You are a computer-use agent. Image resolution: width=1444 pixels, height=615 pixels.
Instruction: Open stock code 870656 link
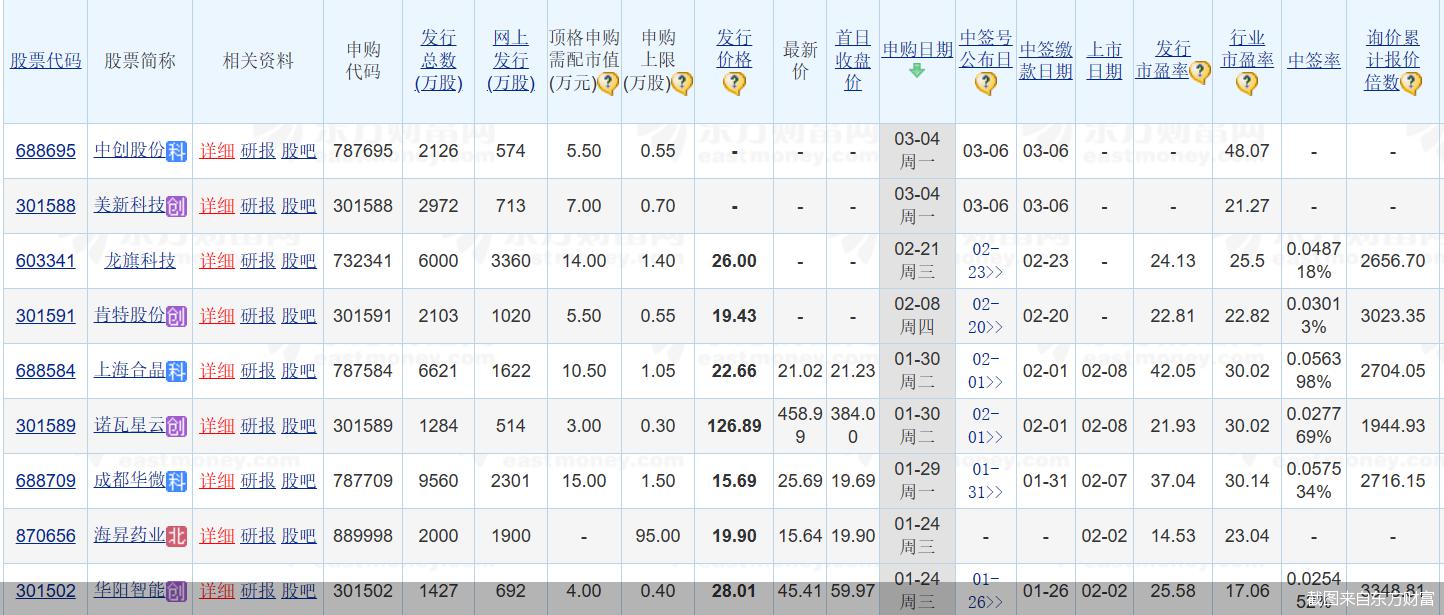point(46,536)
